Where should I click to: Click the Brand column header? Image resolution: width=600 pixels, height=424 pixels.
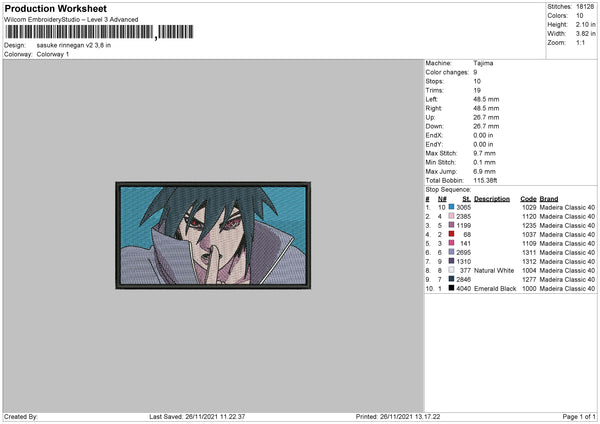pos(549,199)
